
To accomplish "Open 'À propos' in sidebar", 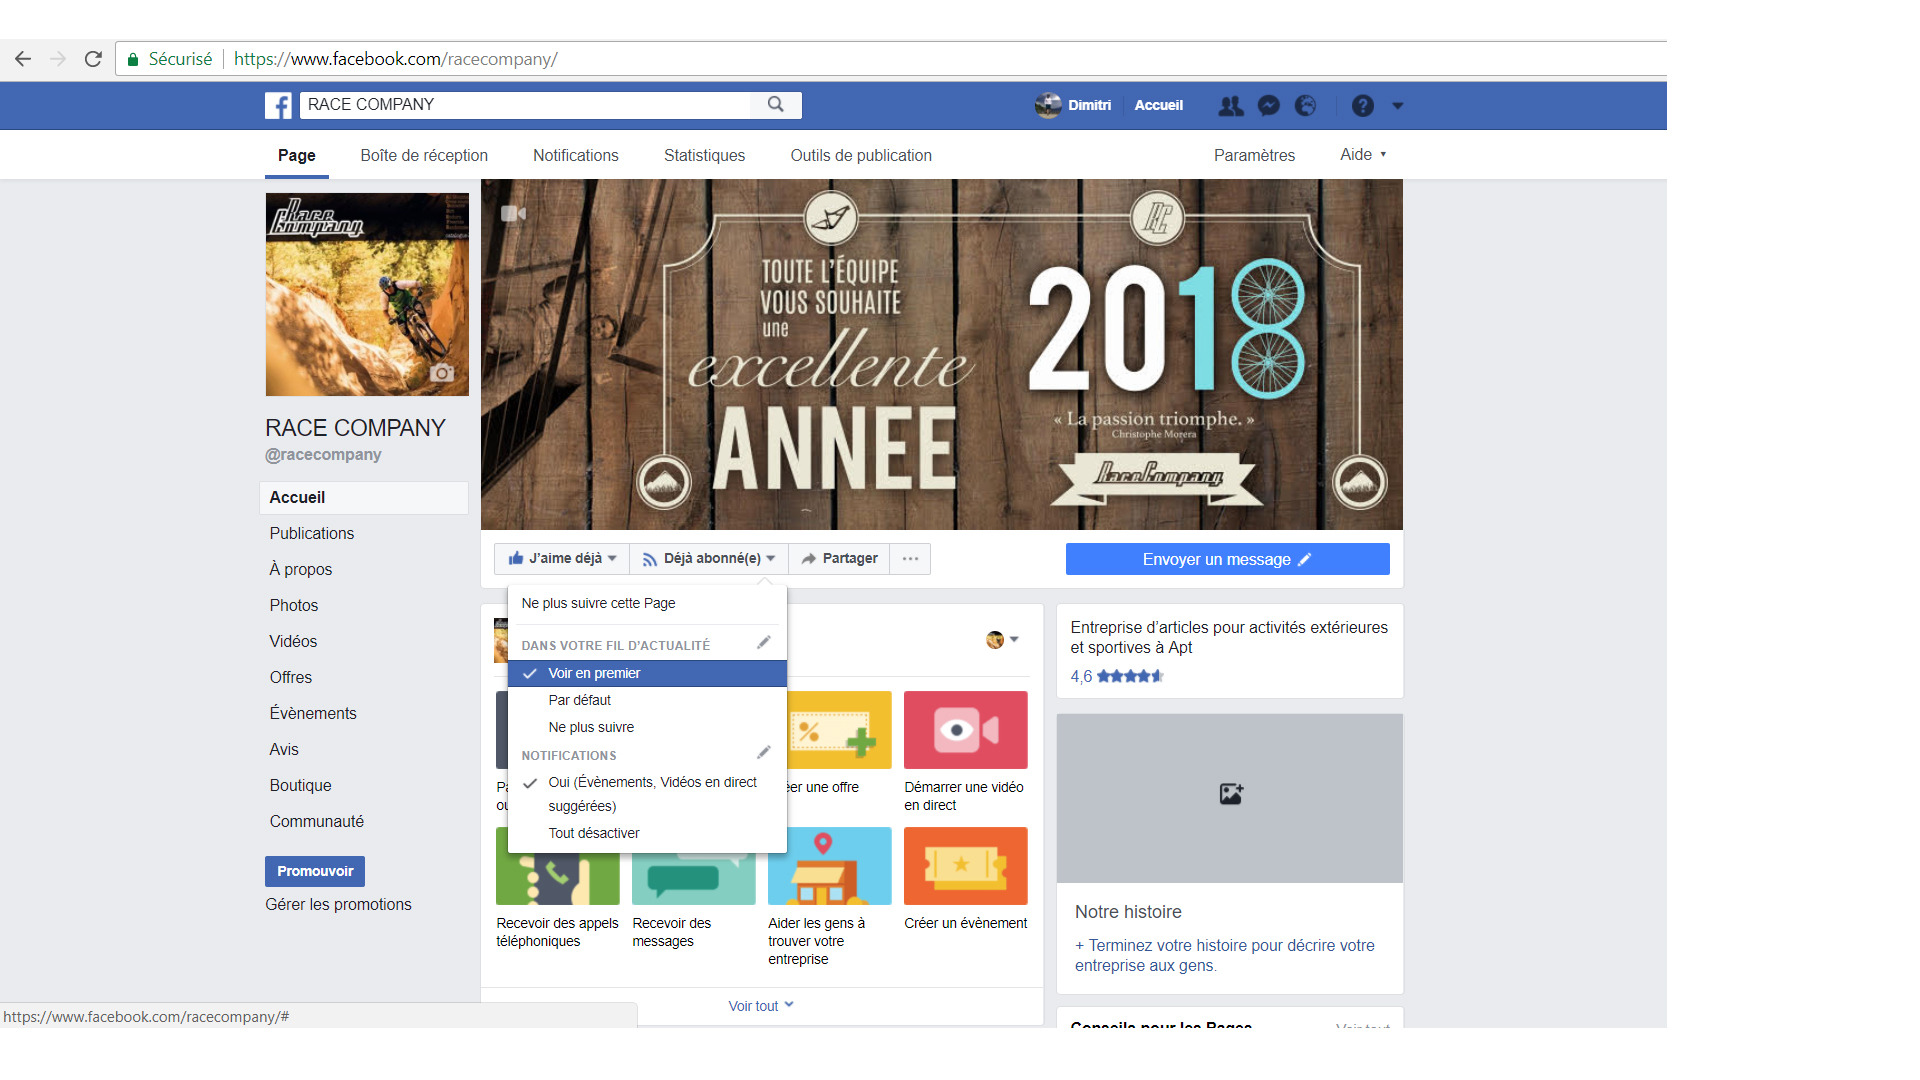I will point(301,570).
